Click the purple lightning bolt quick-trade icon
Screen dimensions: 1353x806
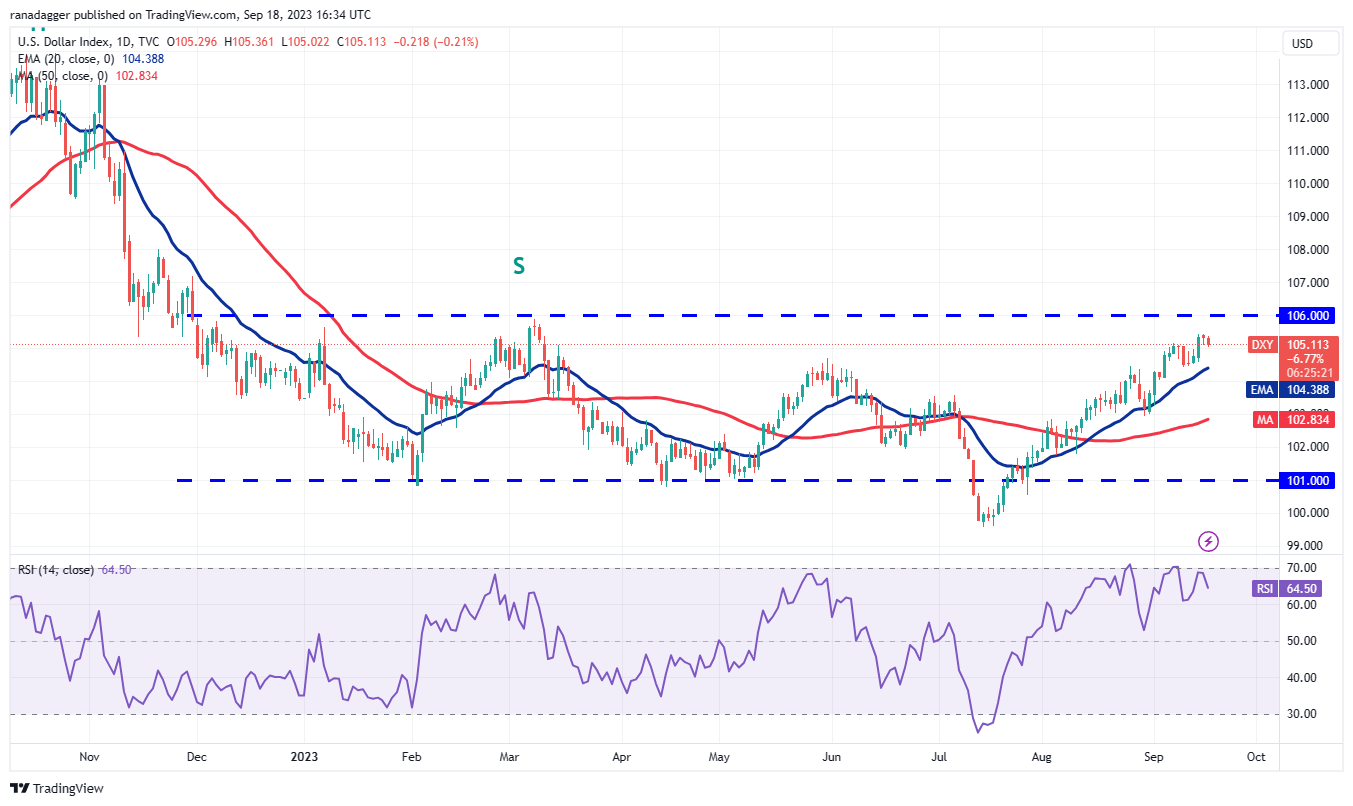tap(1208, 541)
